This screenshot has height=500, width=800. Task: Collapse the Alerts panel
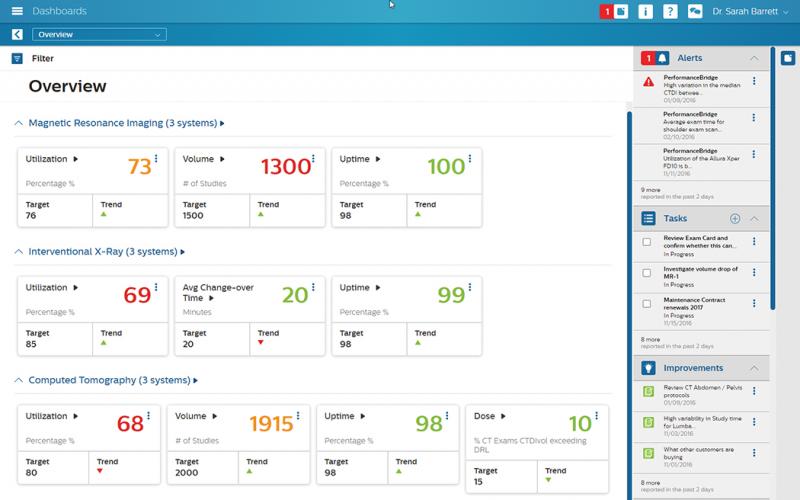point(754,59)
